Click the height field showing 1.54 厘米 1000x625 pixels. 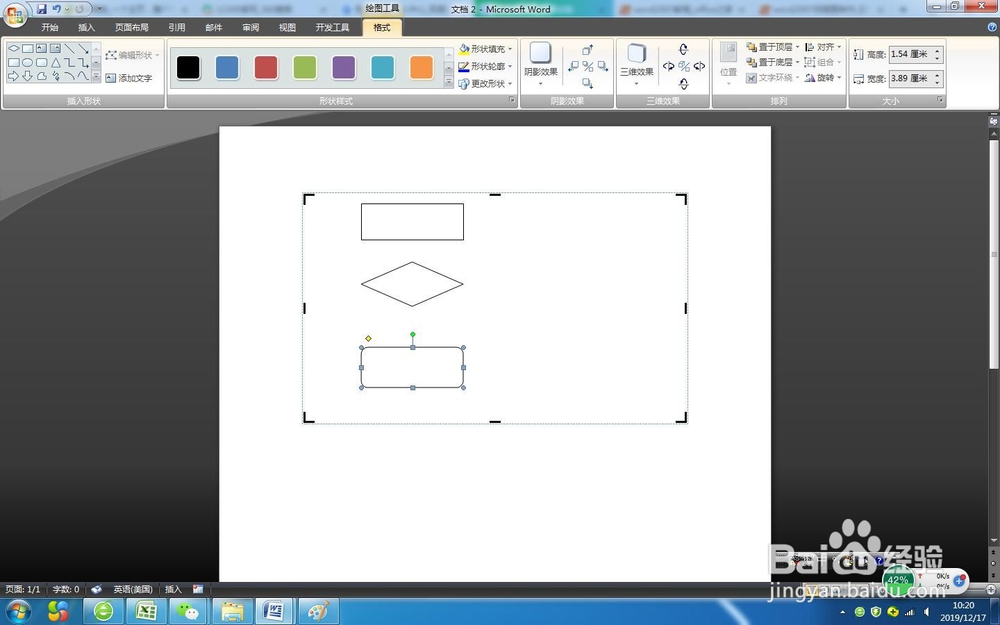(911, 54)
